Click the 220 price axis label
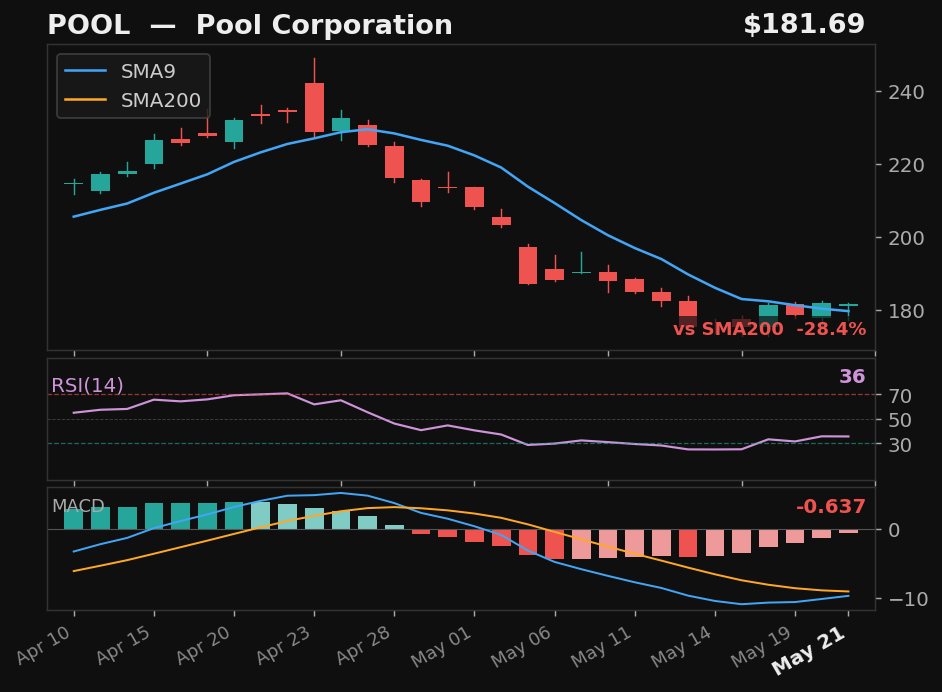942x692 pixels. pos(906,165)
